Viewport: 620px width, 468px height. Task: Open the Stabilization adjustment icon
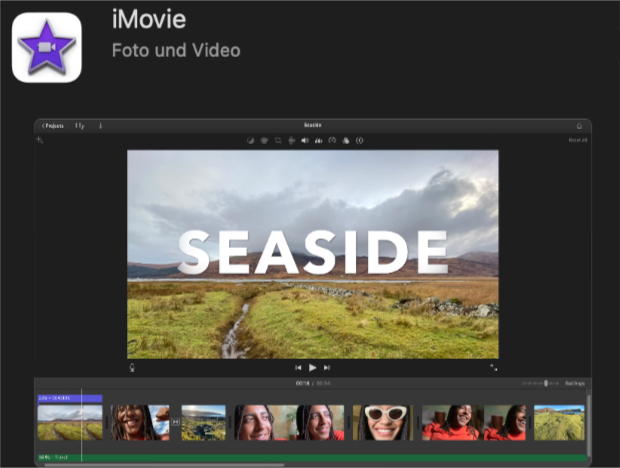(291, 140)
